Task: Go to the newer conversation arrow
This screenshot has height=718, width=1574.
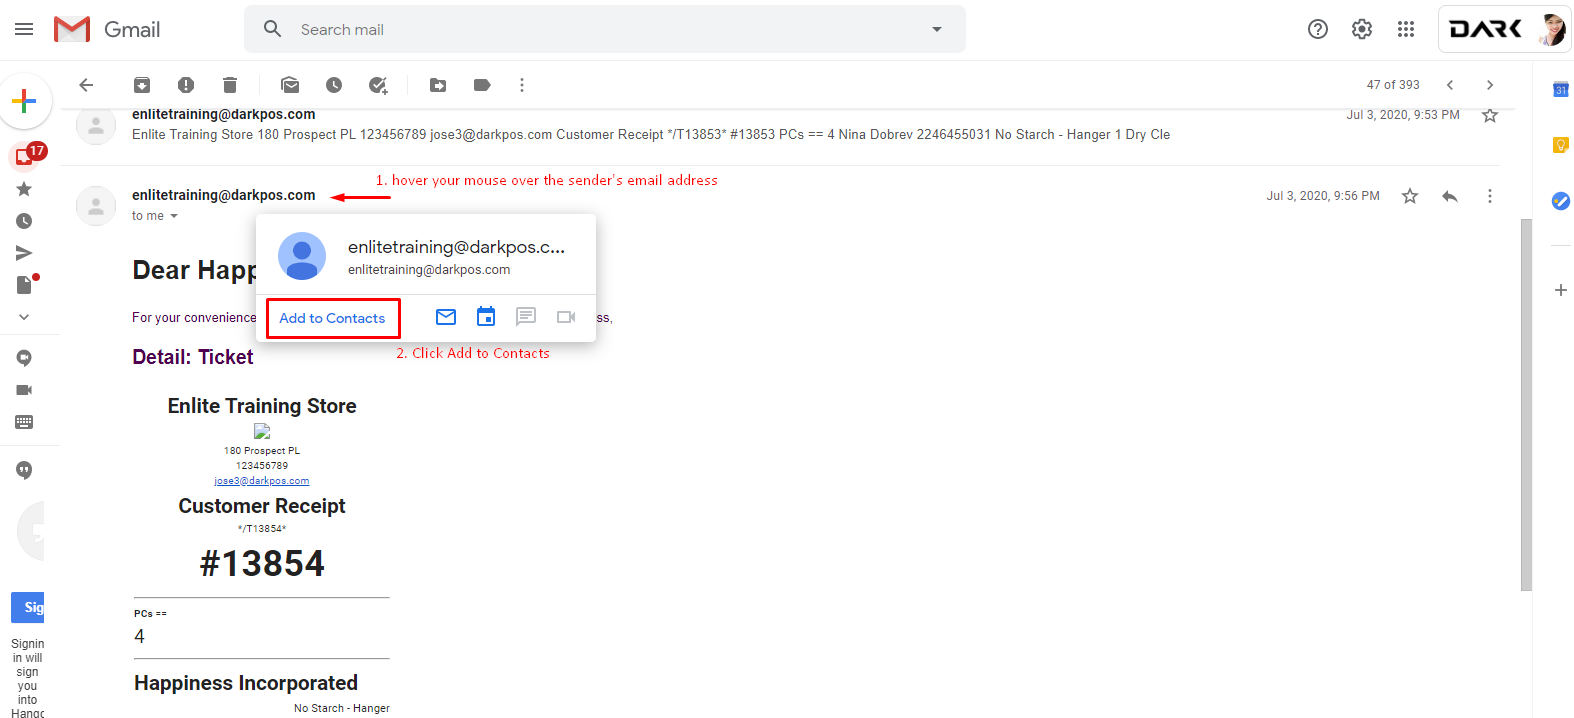Action: click(1450, 85)
